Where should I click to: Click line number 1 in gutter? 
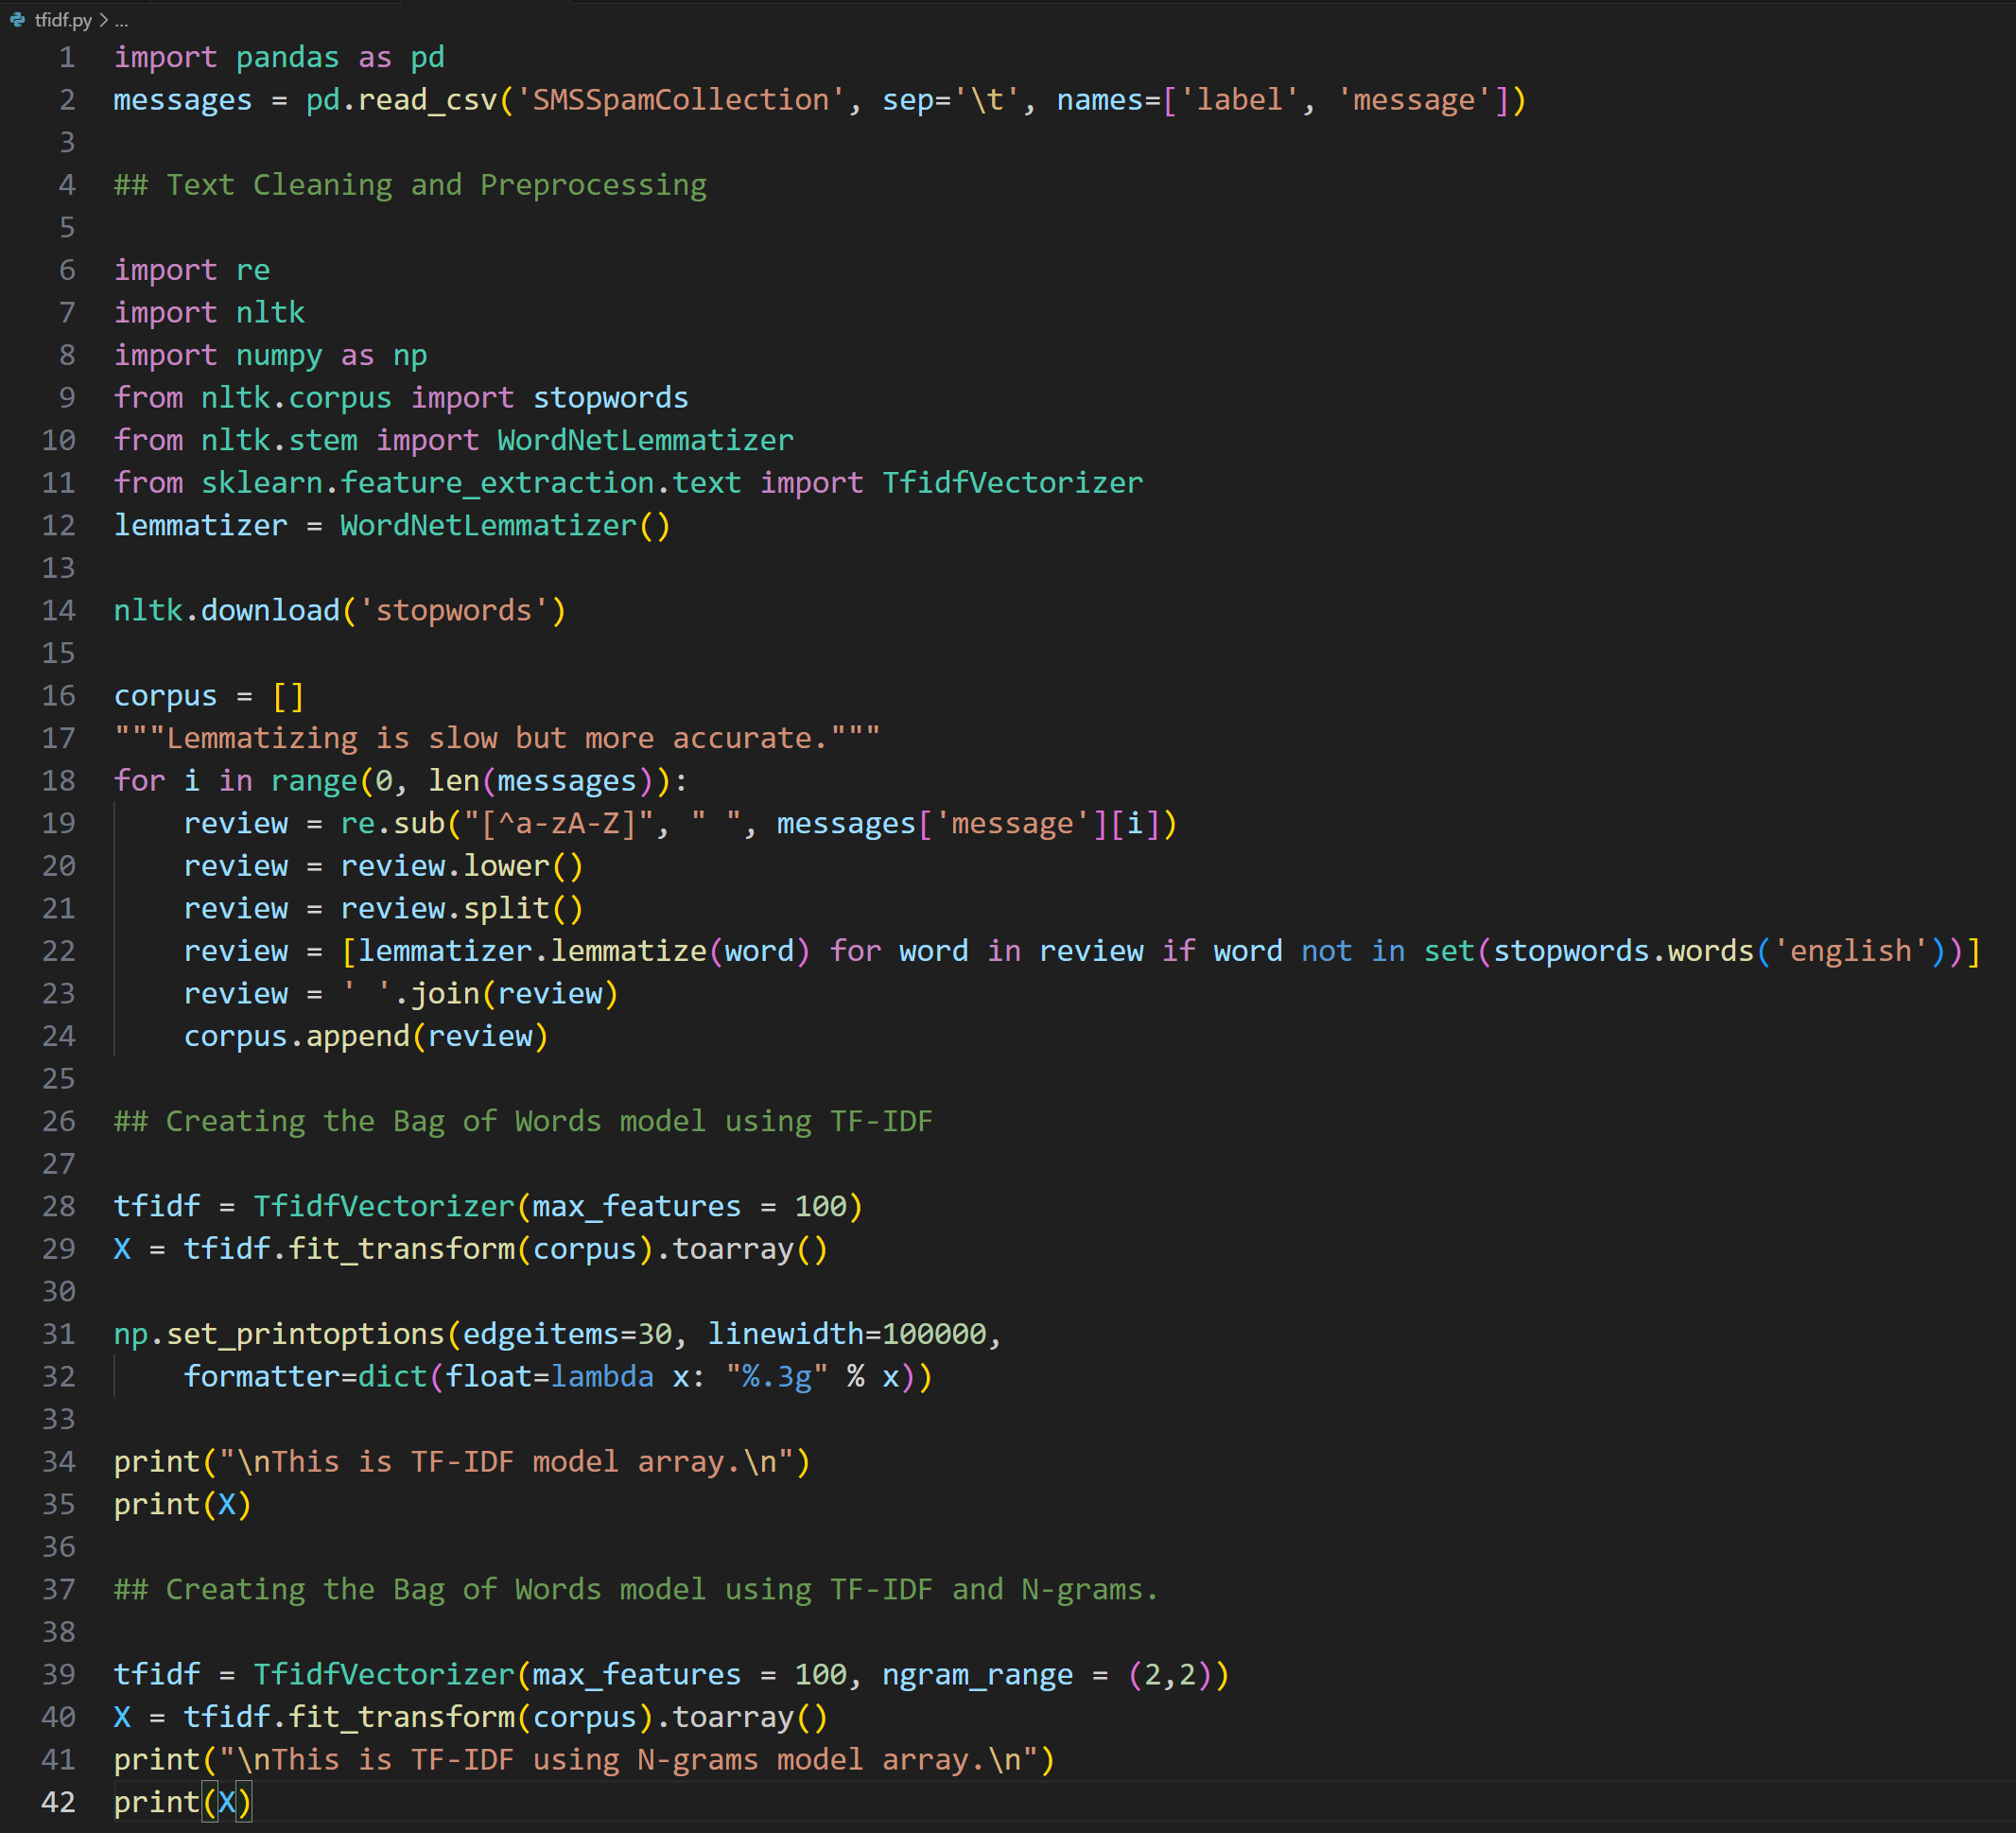pos(66,57)
